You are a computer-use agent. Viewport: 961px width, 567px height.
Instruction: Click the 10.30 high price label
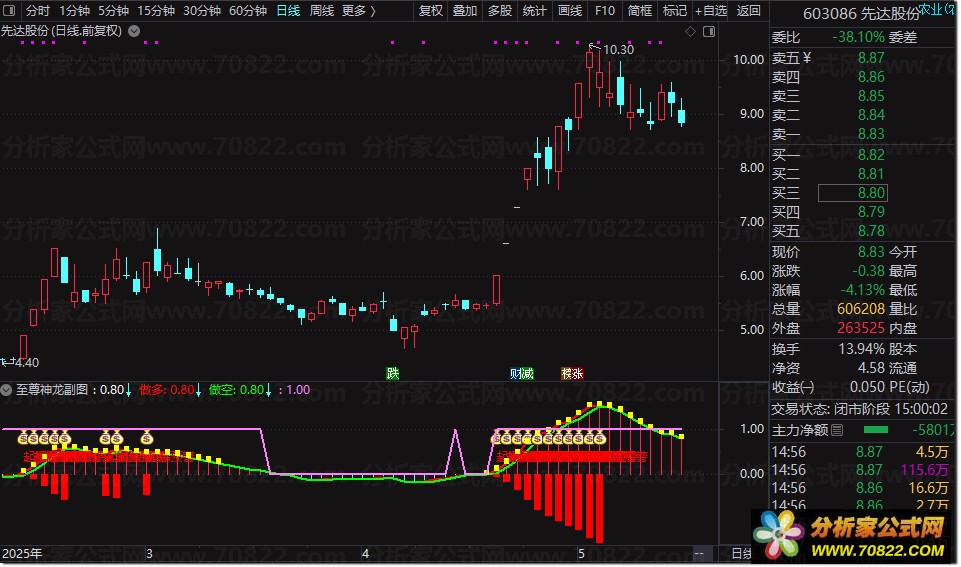click(618, 50)
